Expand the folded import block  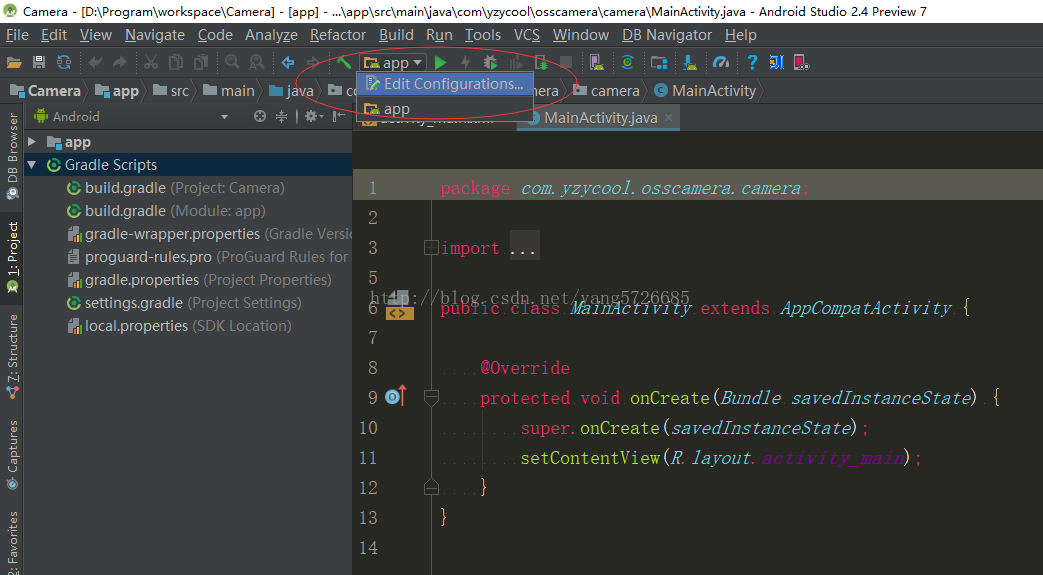431,248
